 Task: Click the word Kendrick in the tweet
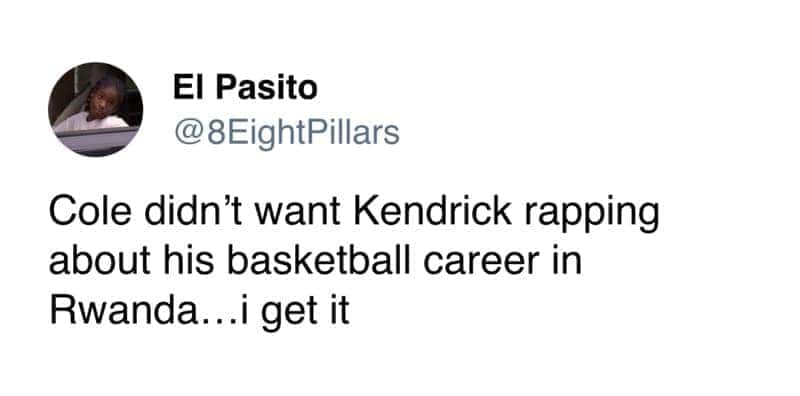point(432,212)
